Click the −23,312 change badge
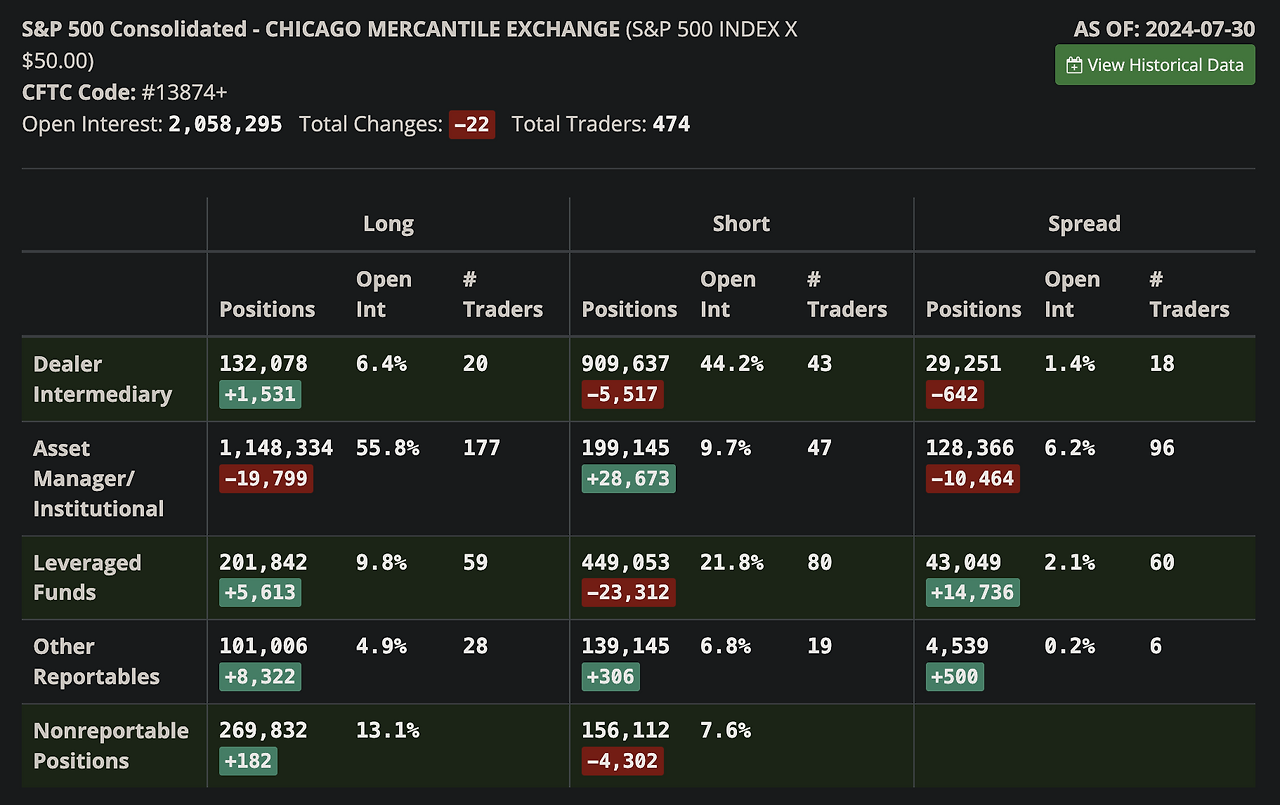 [628, 593]
